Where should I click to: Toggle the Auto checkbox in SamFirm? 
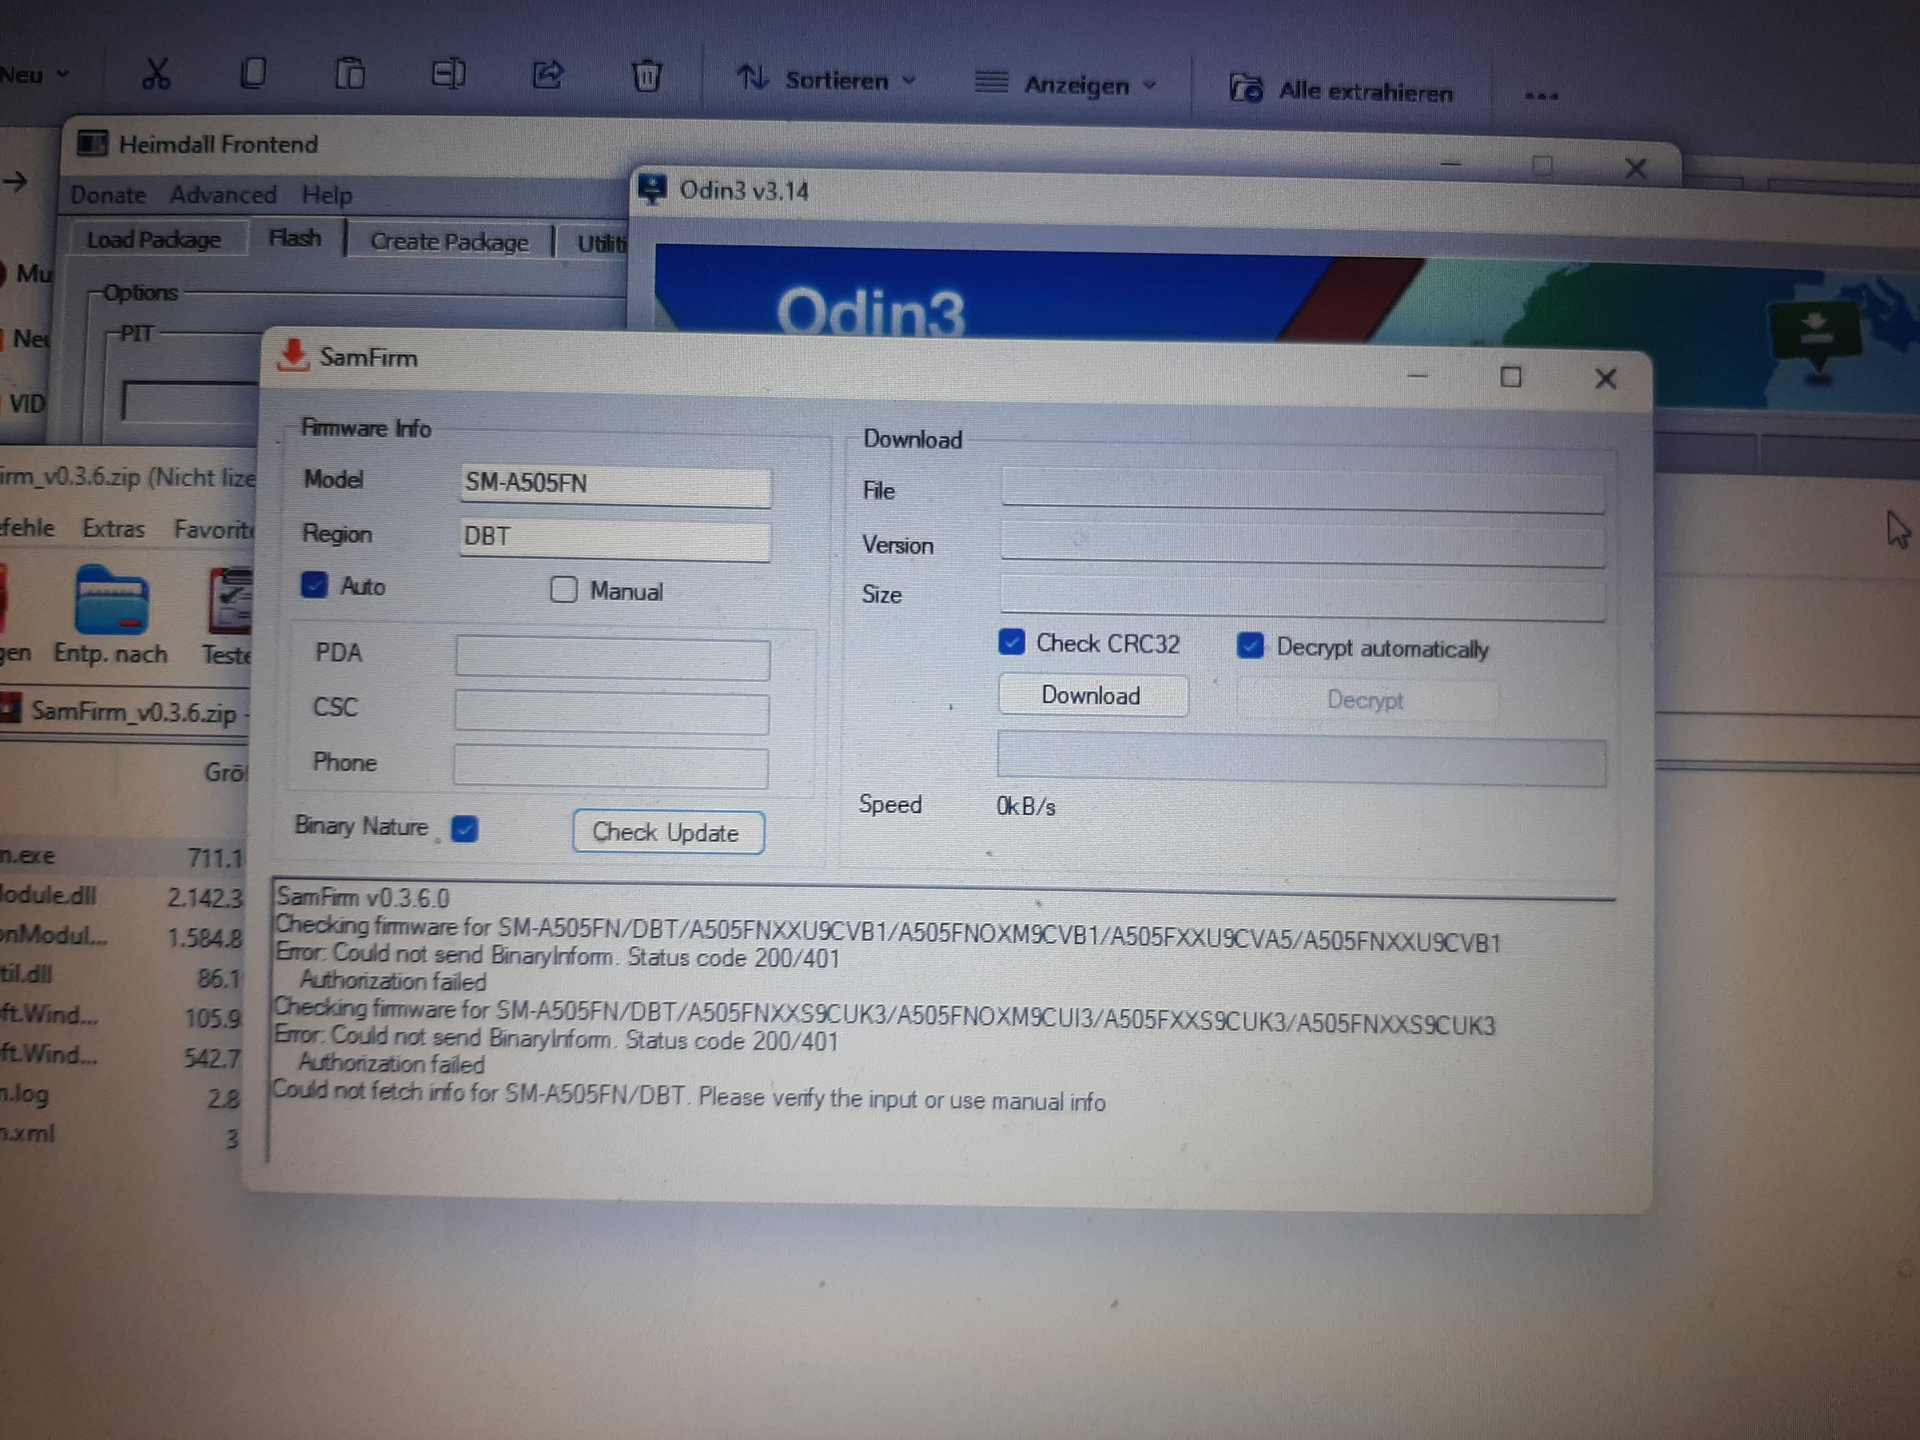314,585
